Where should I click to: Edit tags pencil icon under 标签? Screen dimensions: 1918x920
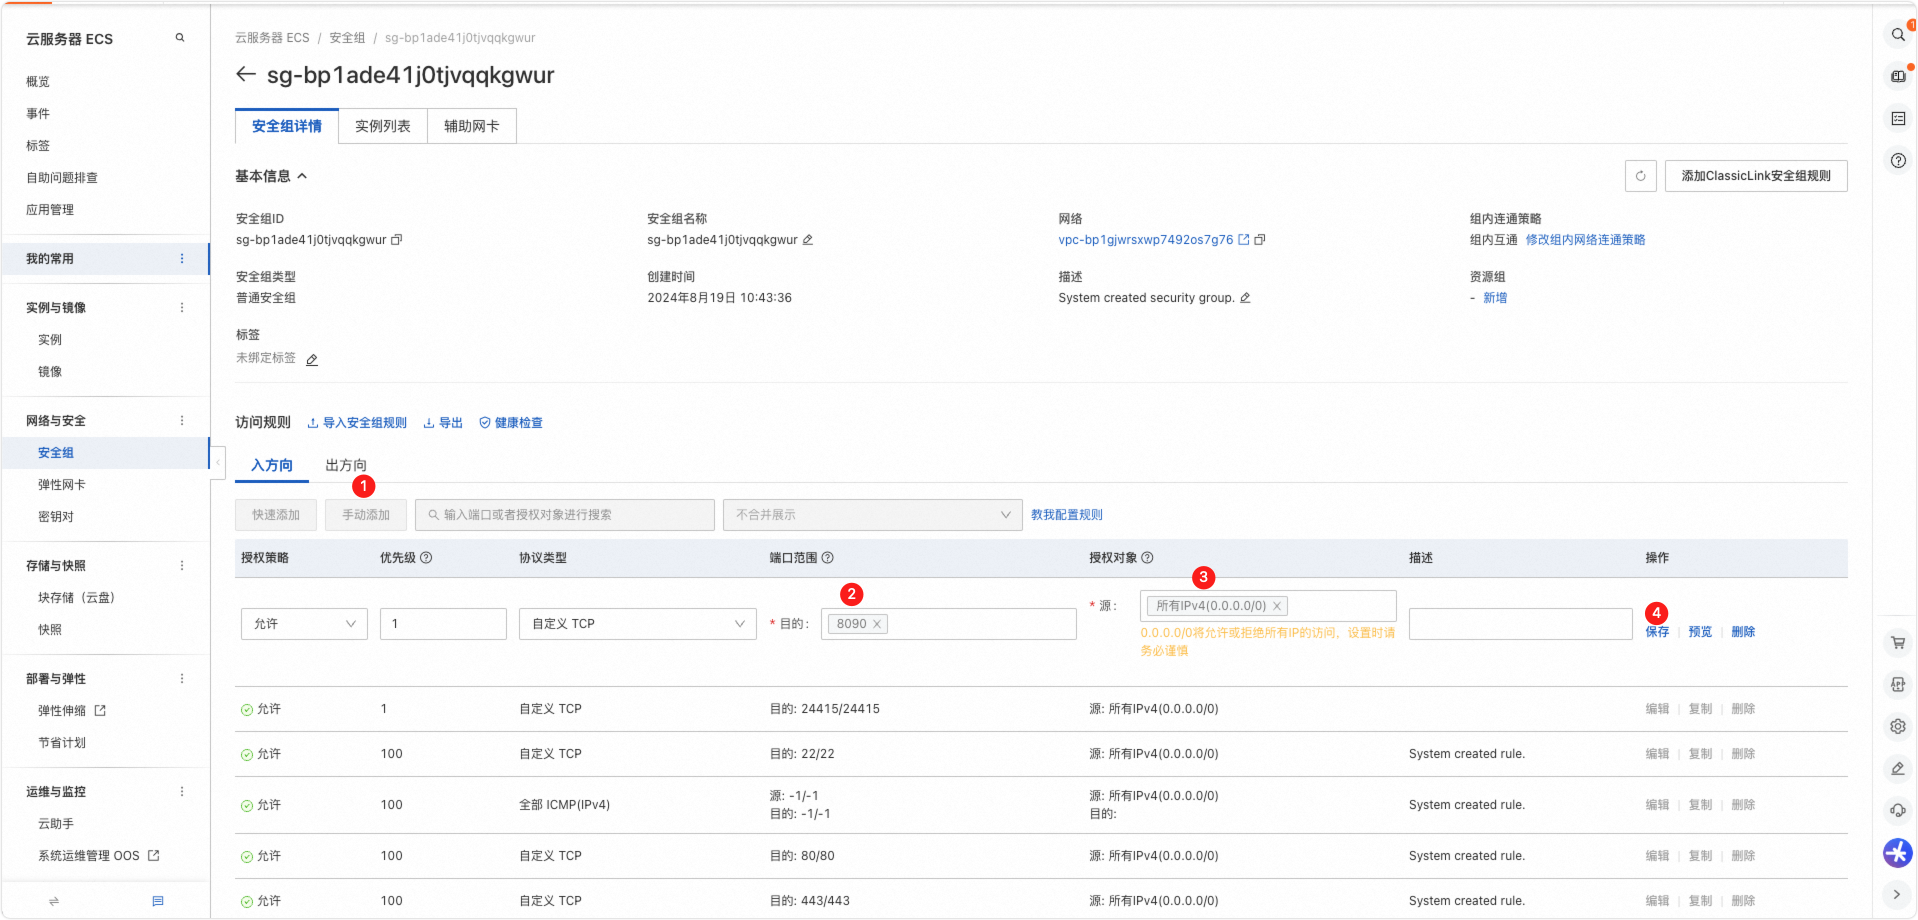(x=312, y=360)
